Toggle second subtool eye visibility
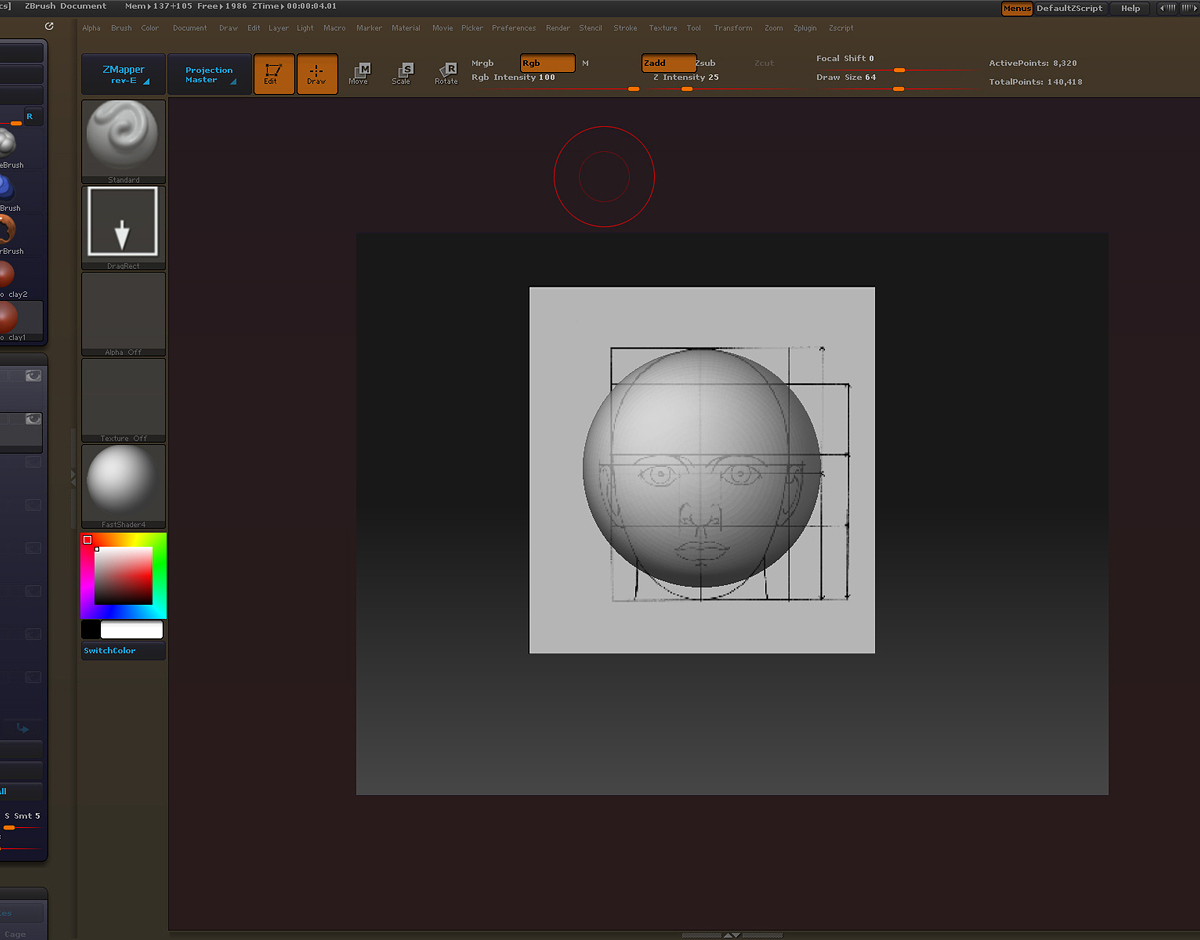 point(34,419)
